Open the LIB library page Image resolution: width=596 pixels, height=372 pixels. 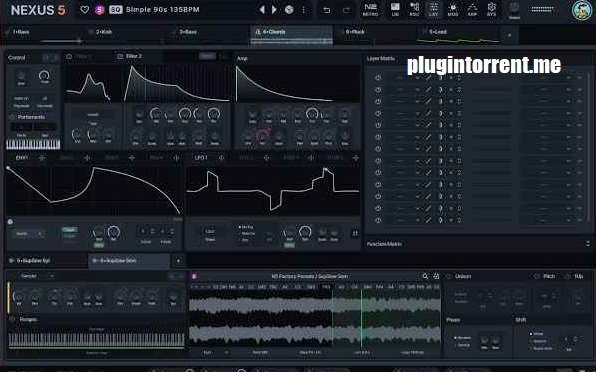[x=395, y=9]
